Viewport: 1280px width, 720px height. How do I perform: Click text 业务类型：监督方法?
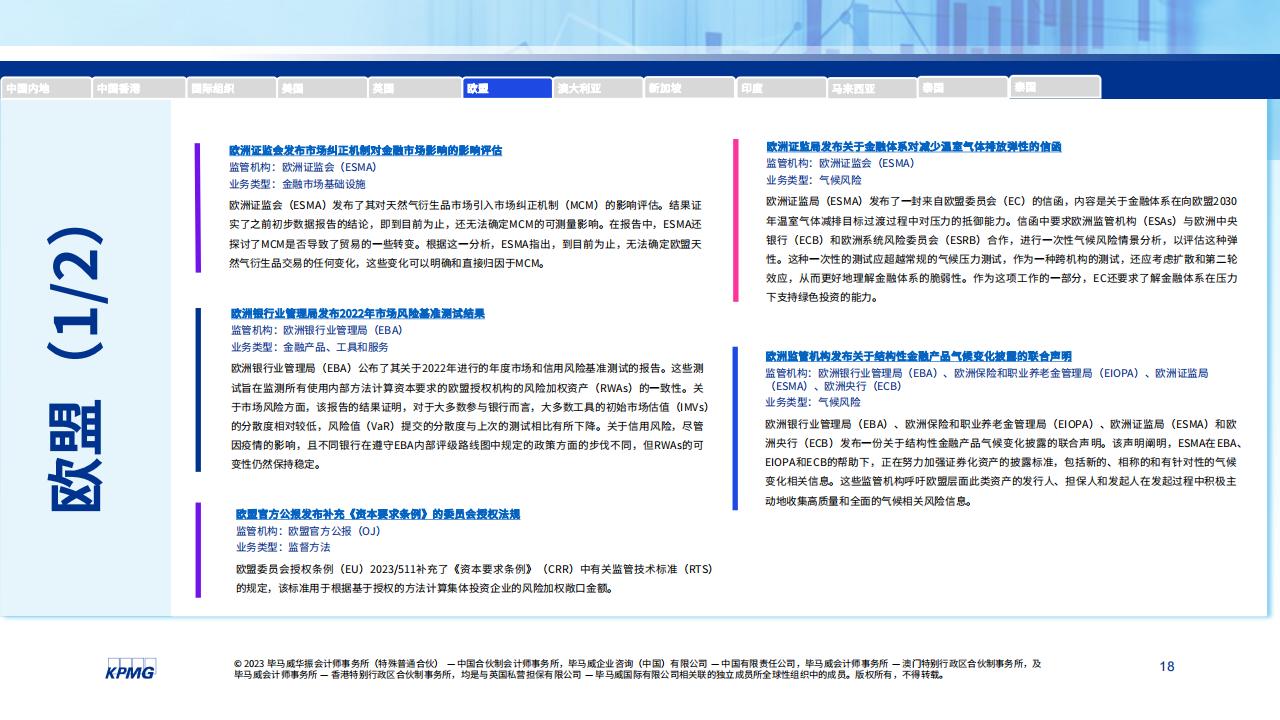(x=283, y=547)
